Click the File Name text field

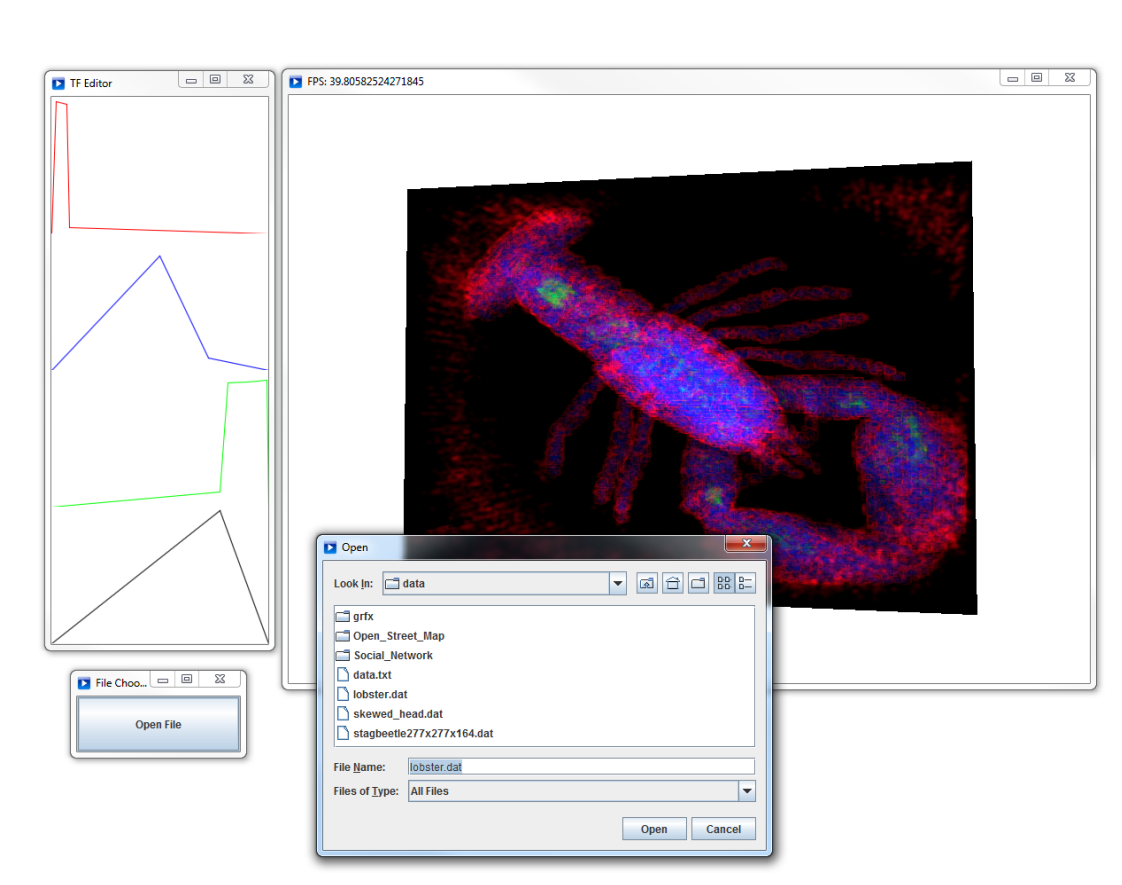coord(580,766)
